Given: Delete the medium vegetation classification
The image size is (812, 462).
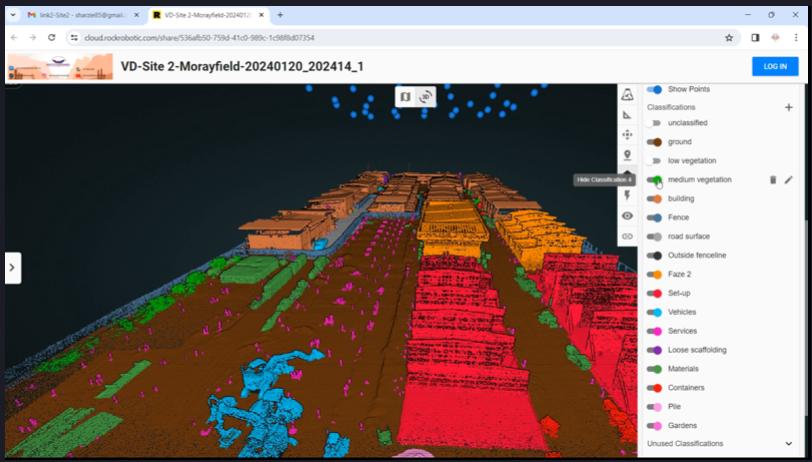Looking at the screenshot, I should 772,180.
